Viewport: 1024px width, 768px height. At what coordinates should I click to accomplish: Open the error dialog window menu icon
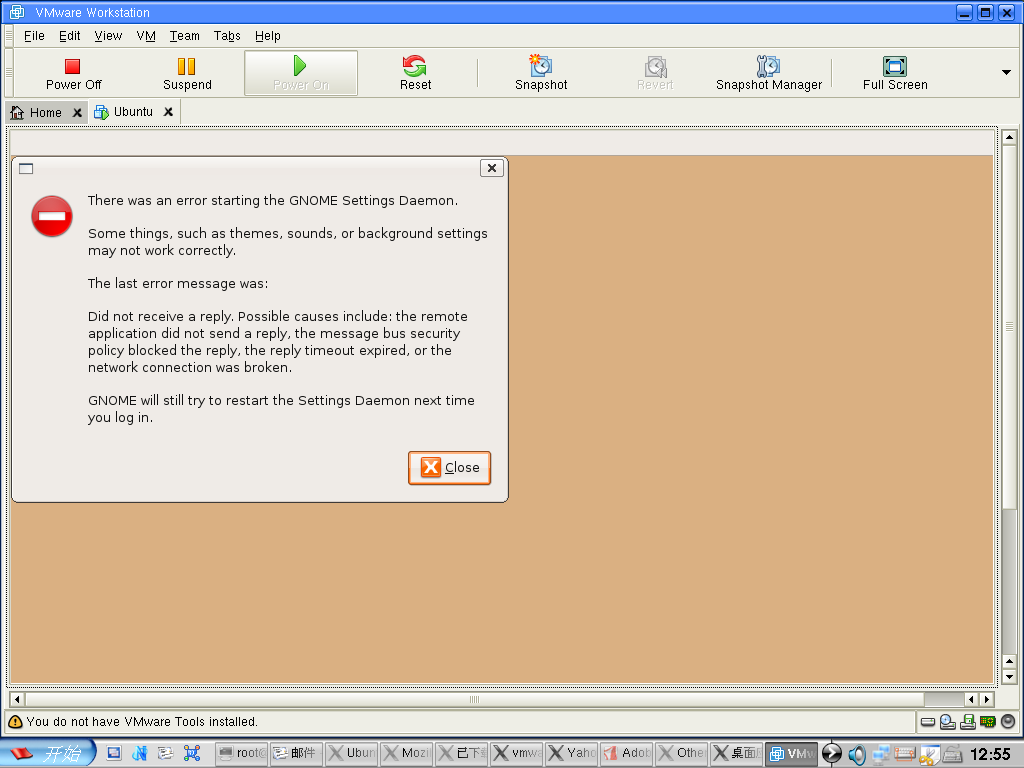click(26, 168)
